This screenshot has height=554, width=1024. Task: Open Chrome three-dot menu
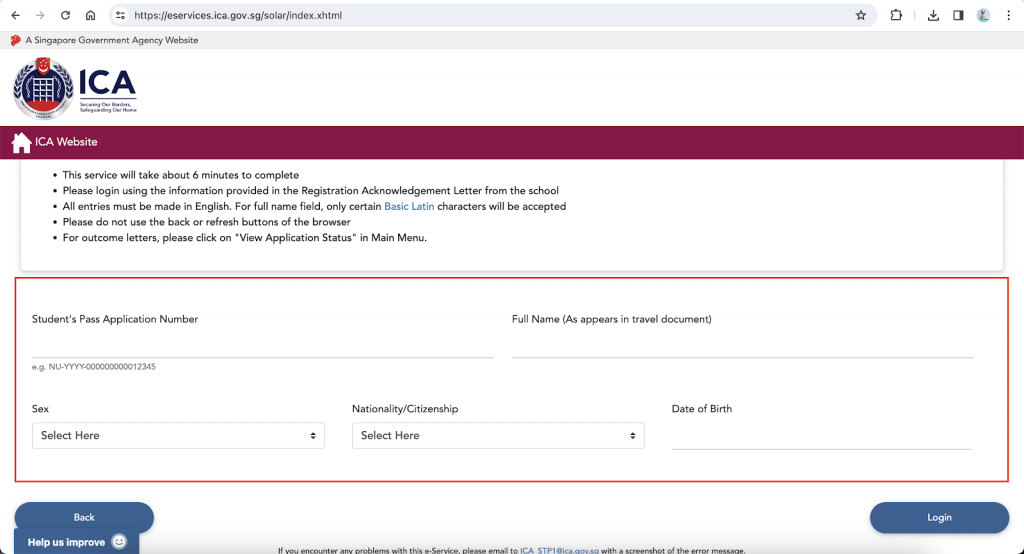[x=1008, y=16]
